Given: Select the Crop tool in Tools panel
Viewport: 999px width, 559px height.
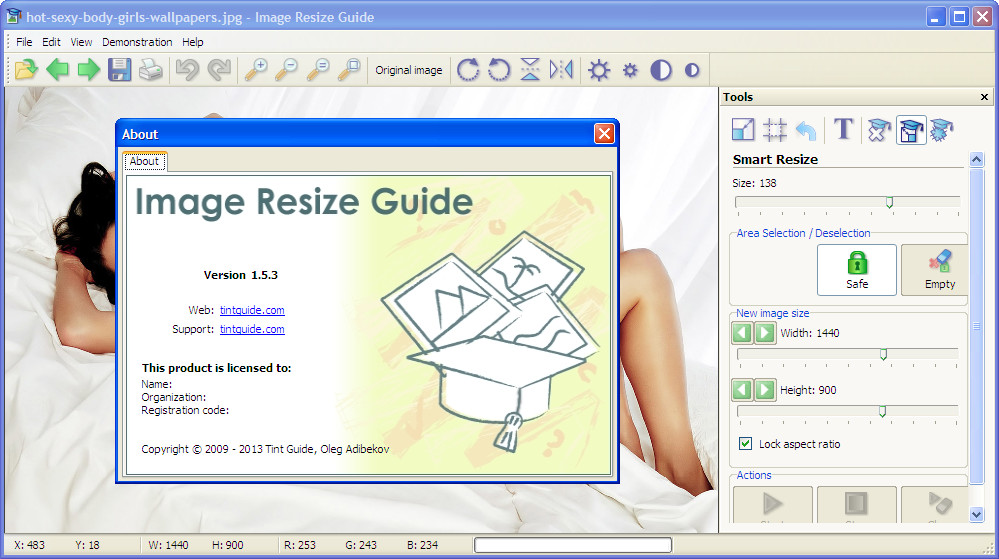Looking at the screenshot, I should 775,130.
